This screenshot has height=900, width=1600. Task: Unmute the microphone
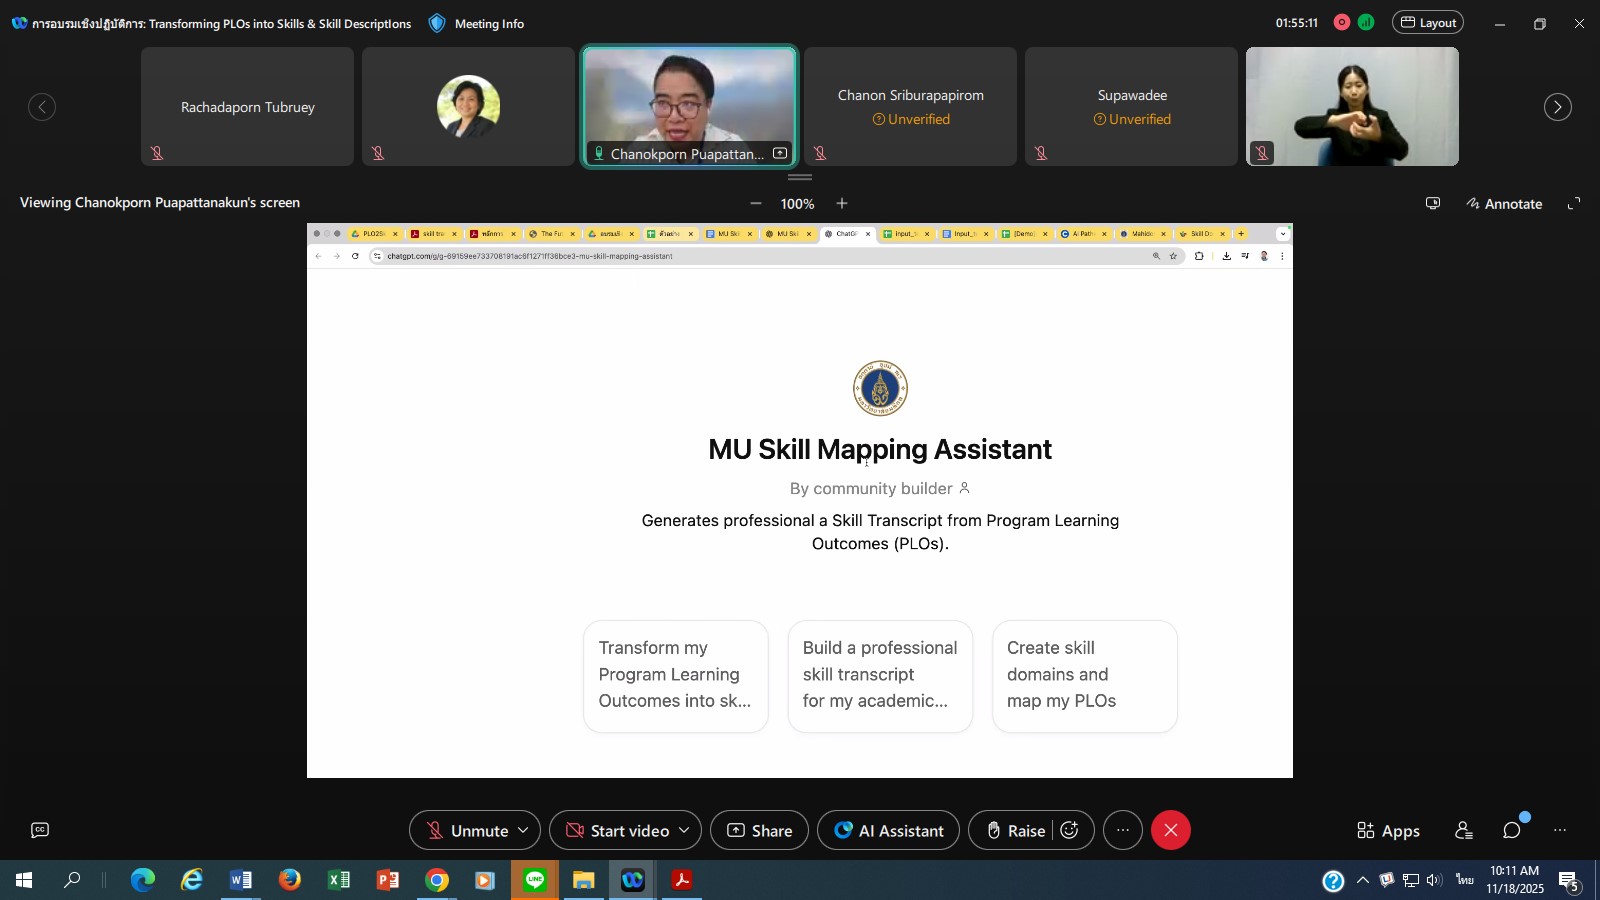click(x=467, y=830)
